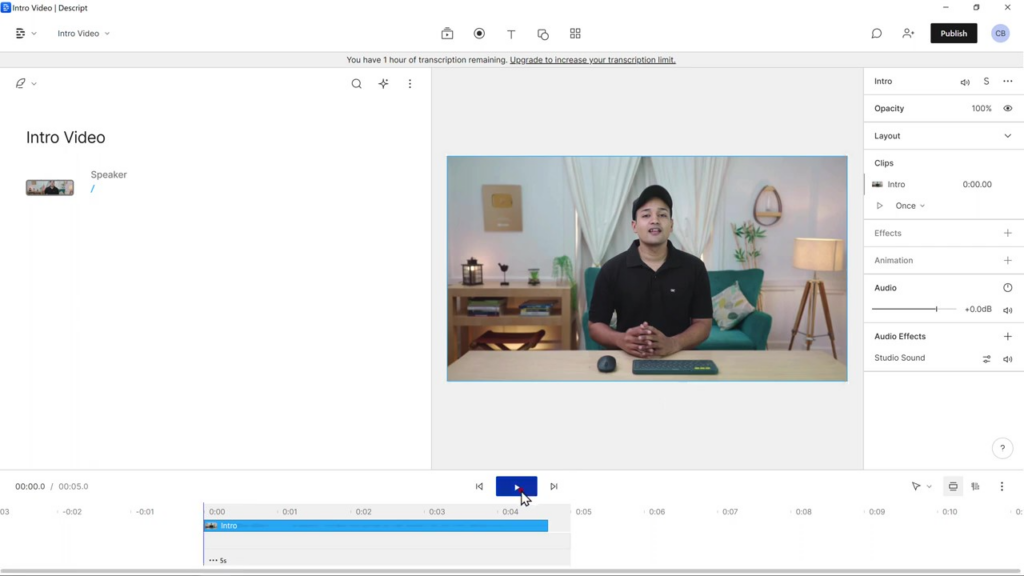1024x576 pixels.
Task: Click the Opacity 100% value
Action: pyautogui.click(x=981, y=108)
